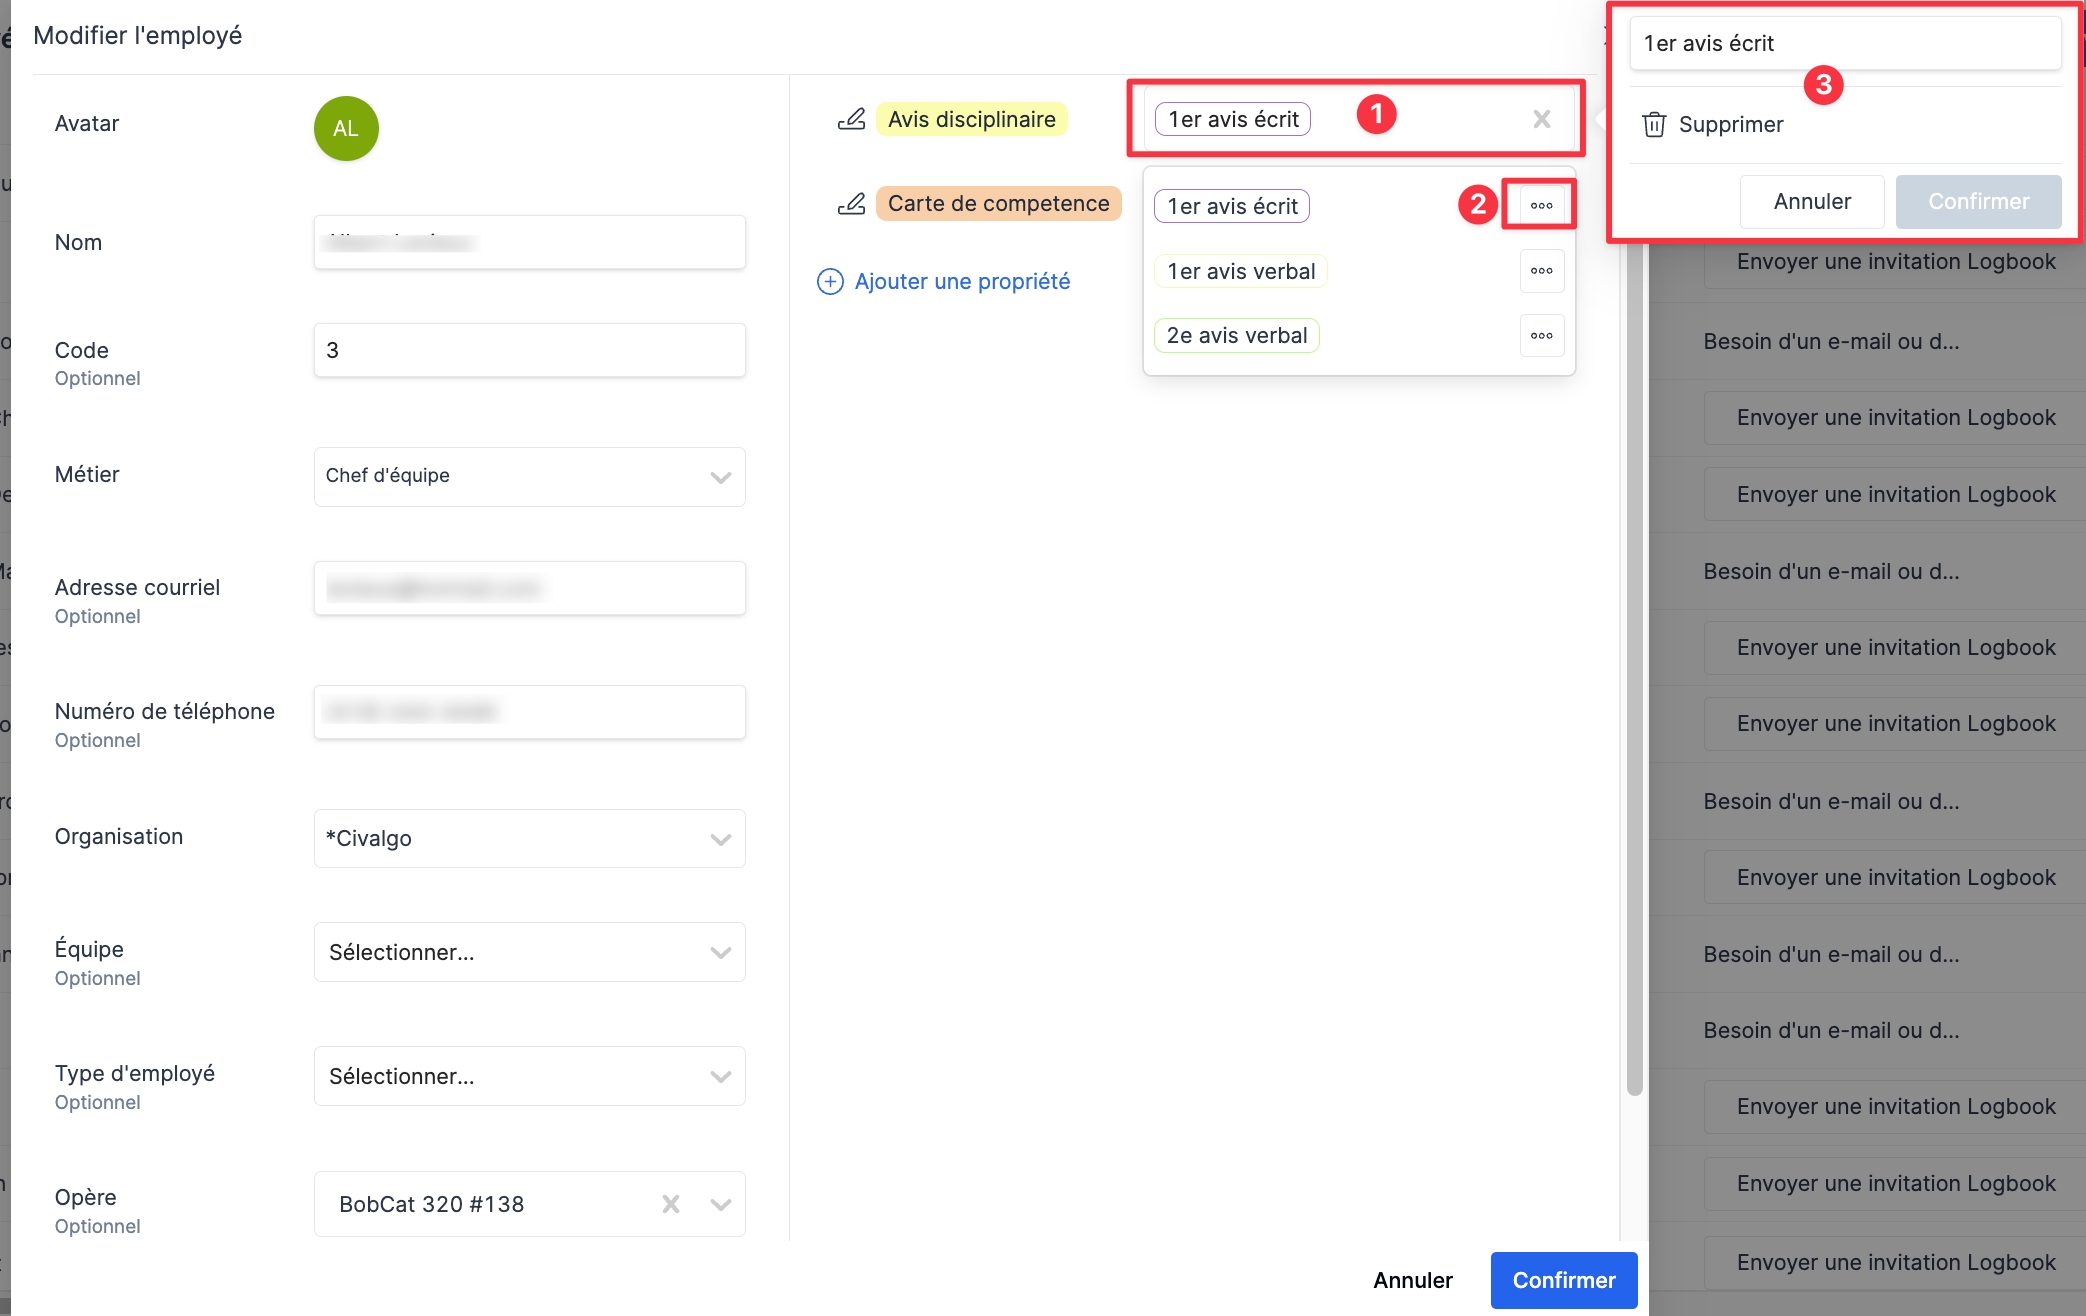The image size is (2086, 1316).
Task: Open the three-dot menu for 2e avis verbal
Action: (1541, 336)
